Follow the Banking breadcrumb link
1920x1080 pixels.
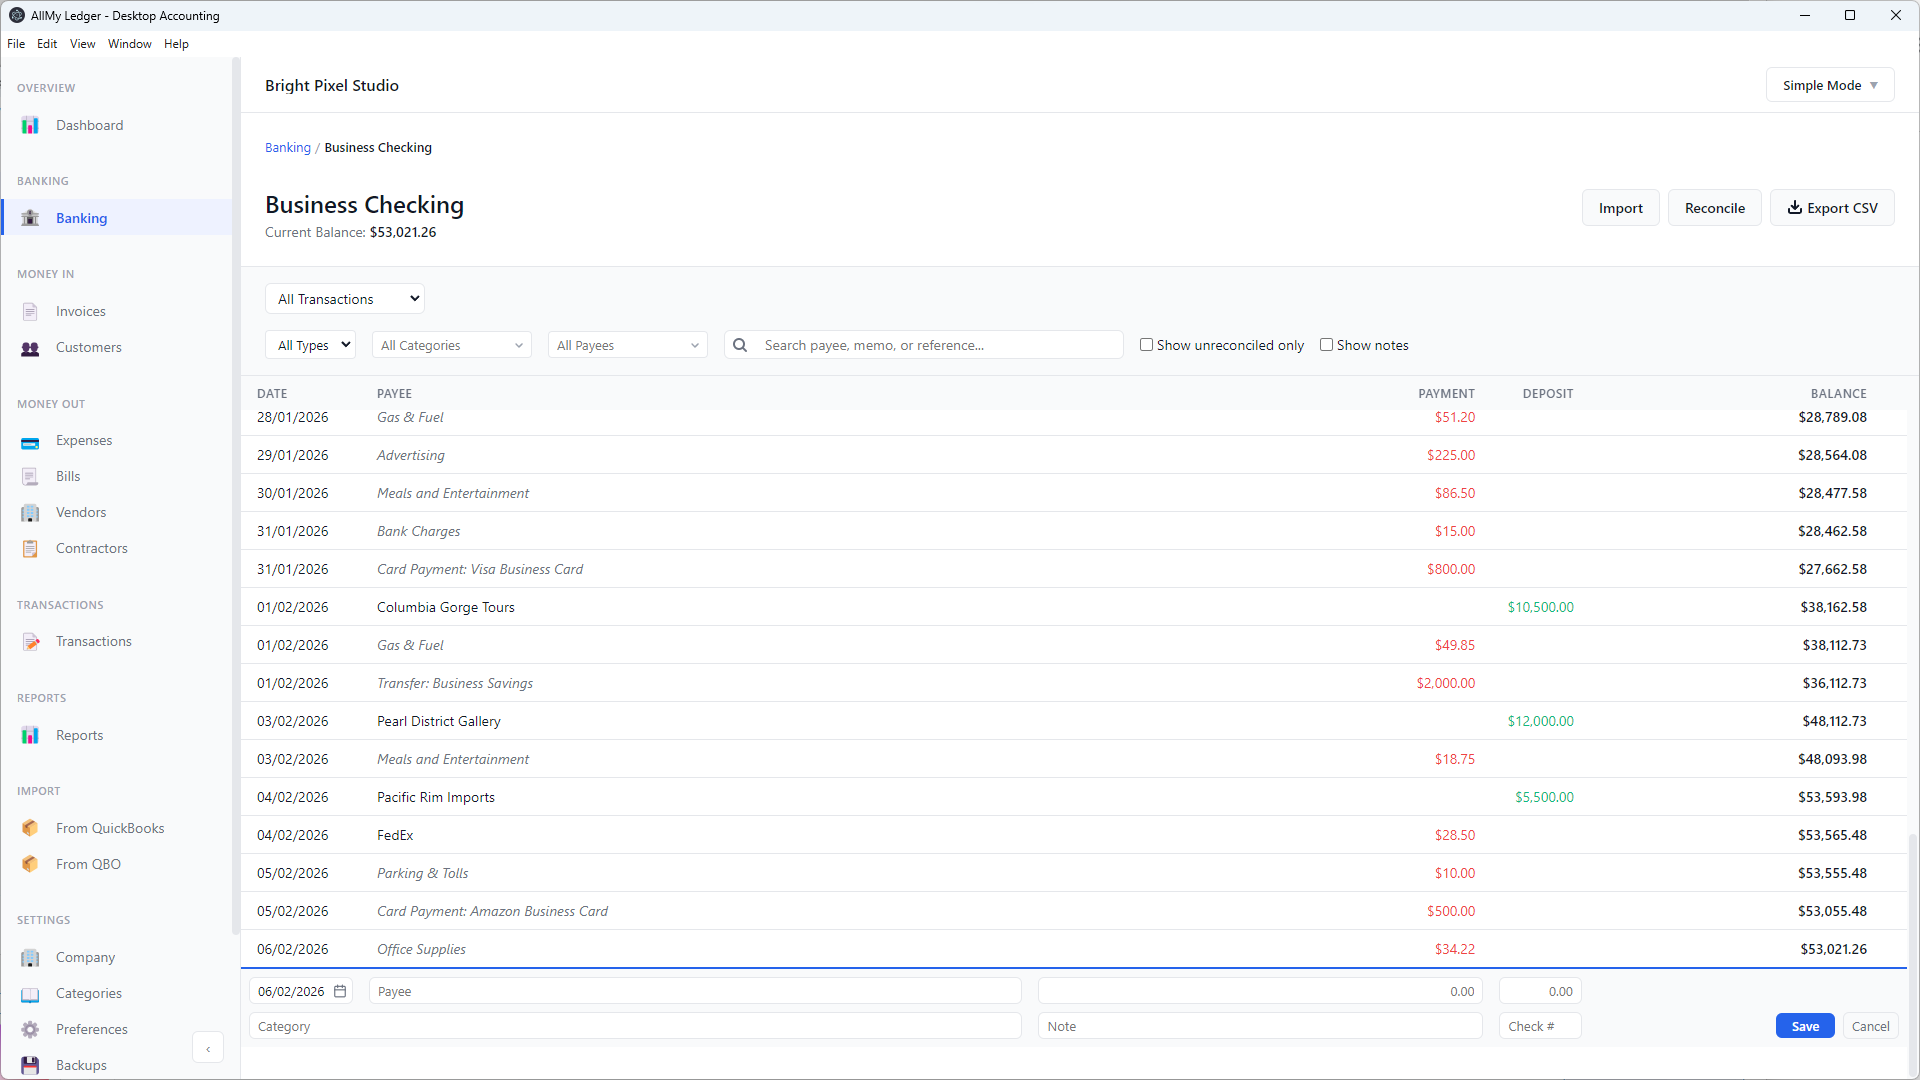pos(287,147)
